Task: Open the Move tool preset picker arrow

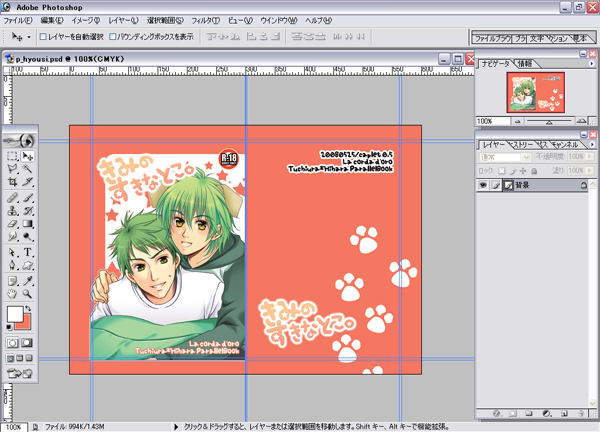Action: pos(29,37)
